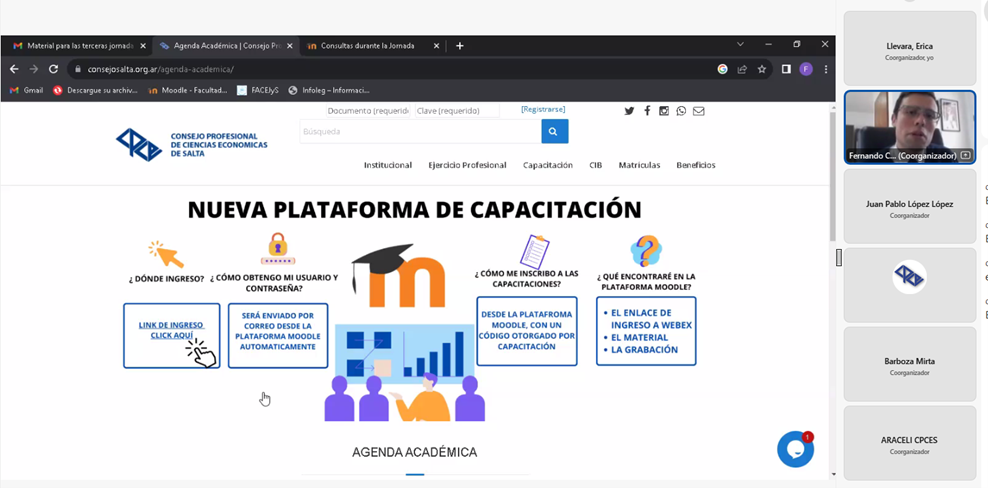Close the Consultas durante la Jornada tab
Image resolution: width=988 pixels, height=488 pixels.
tap(436, 46)
